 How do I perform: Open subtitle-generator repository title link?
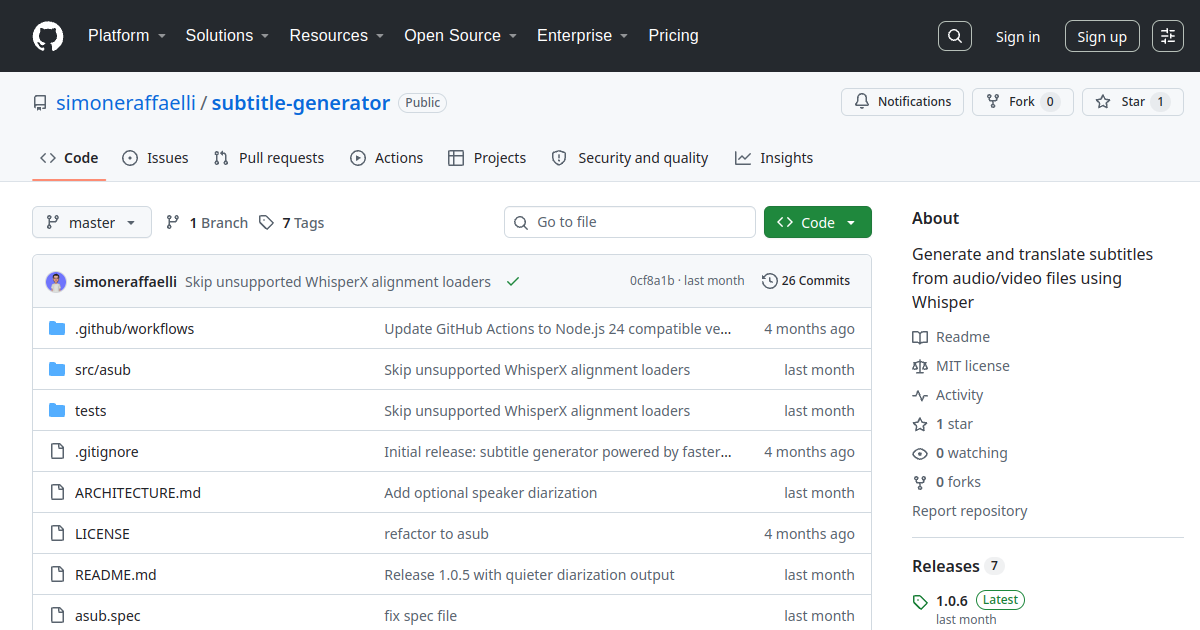coord(301,102)
